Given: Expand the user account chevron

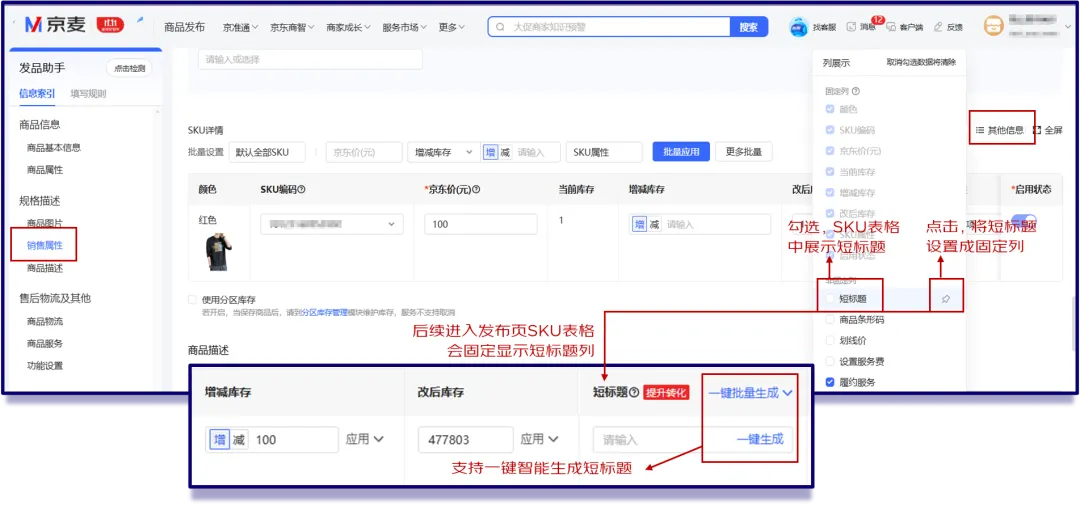Looking at the screenshot, I should 1070,28.
